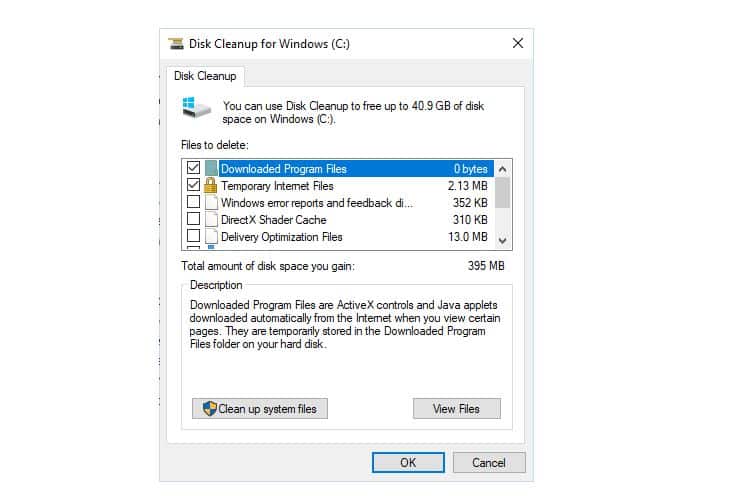Screen dimensions: 736x496
Task: Select the Temporary Internet Files row
Action: [338, 185]
